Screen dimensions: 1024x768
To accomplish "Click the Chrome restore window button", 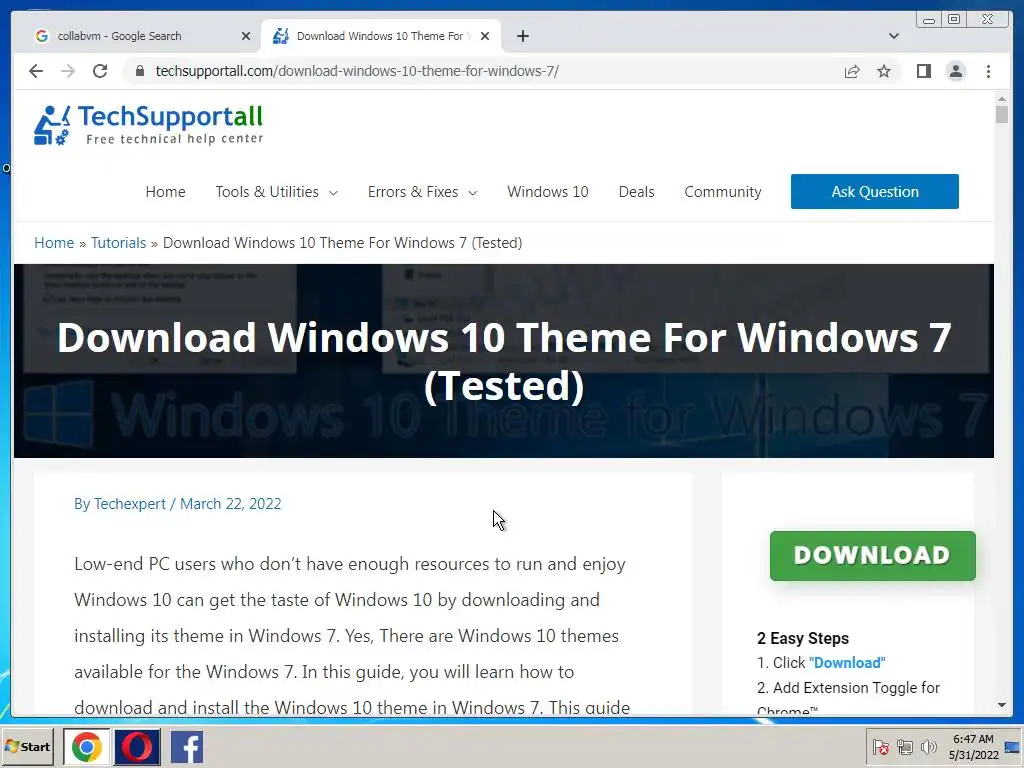I will click(x=954, y=20).
